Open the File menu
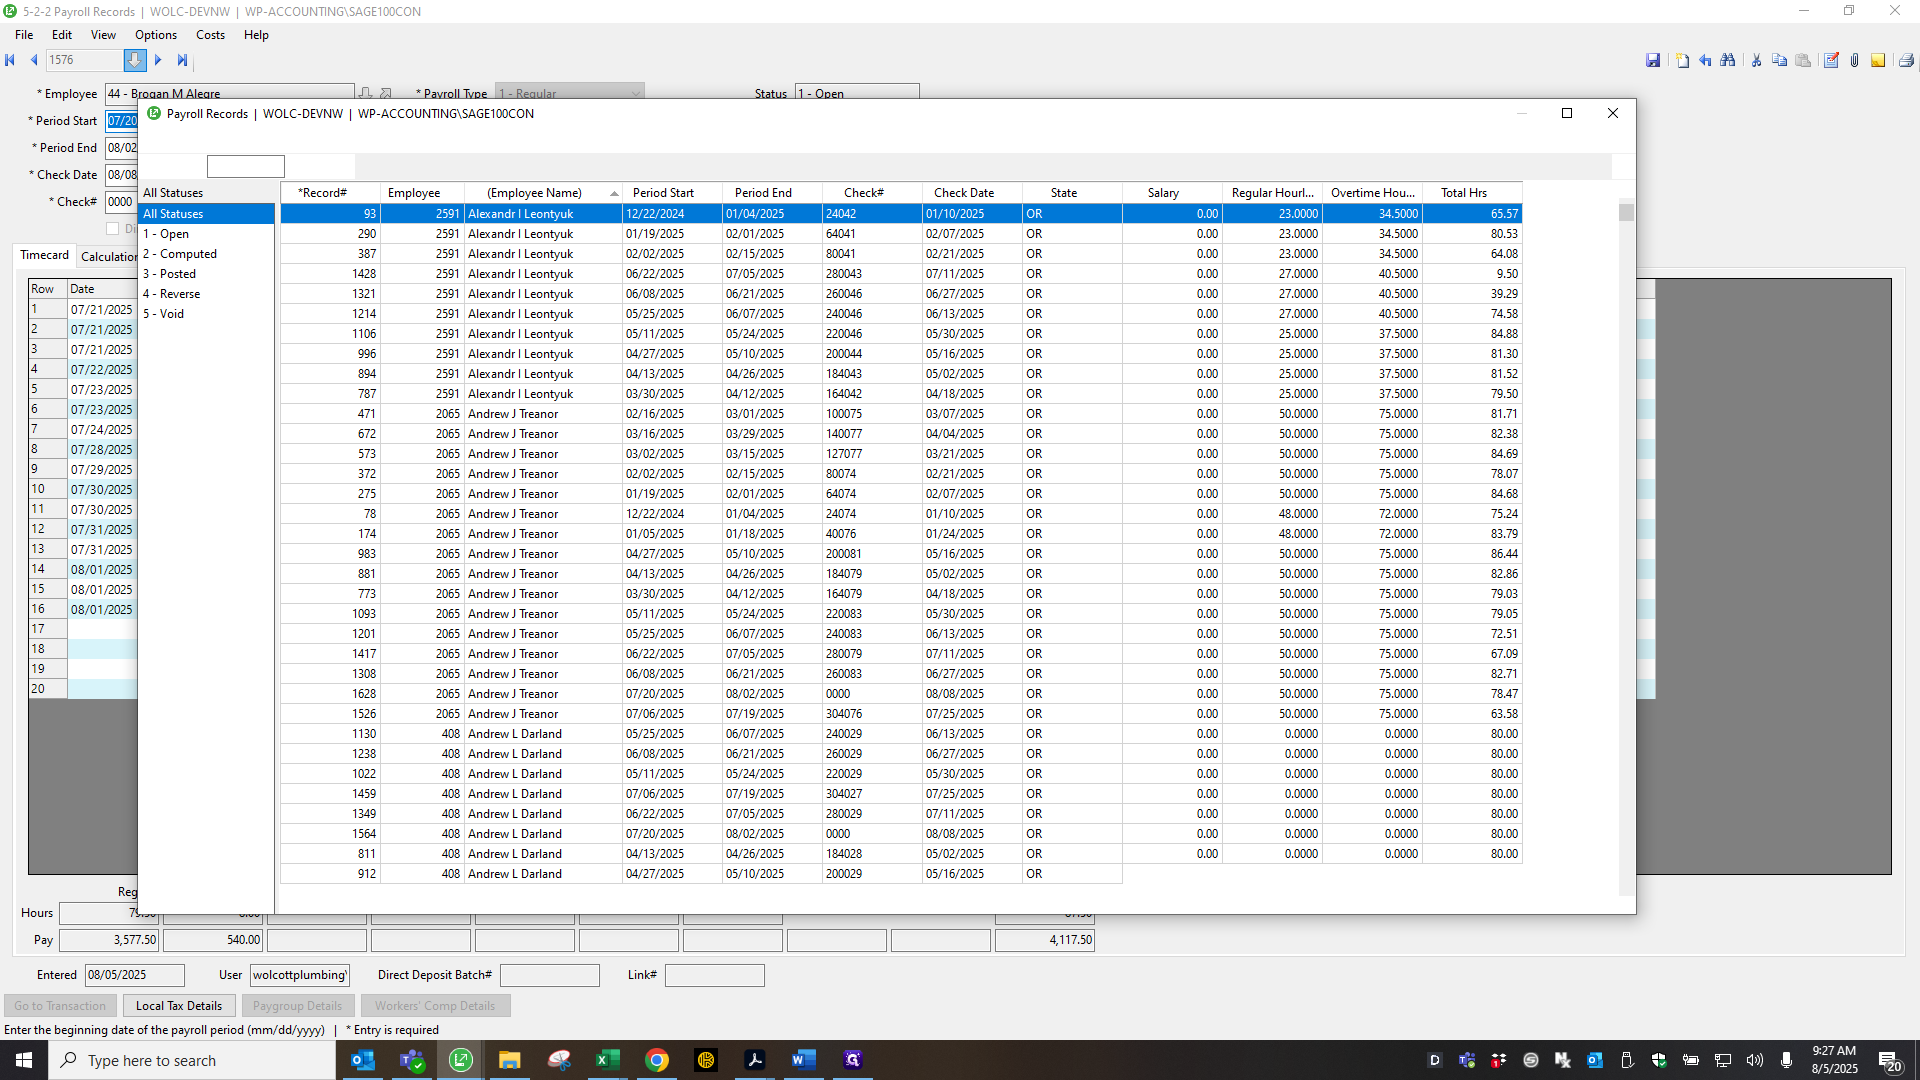This screenshot has height=1080, width=1920. pos(24,35)
